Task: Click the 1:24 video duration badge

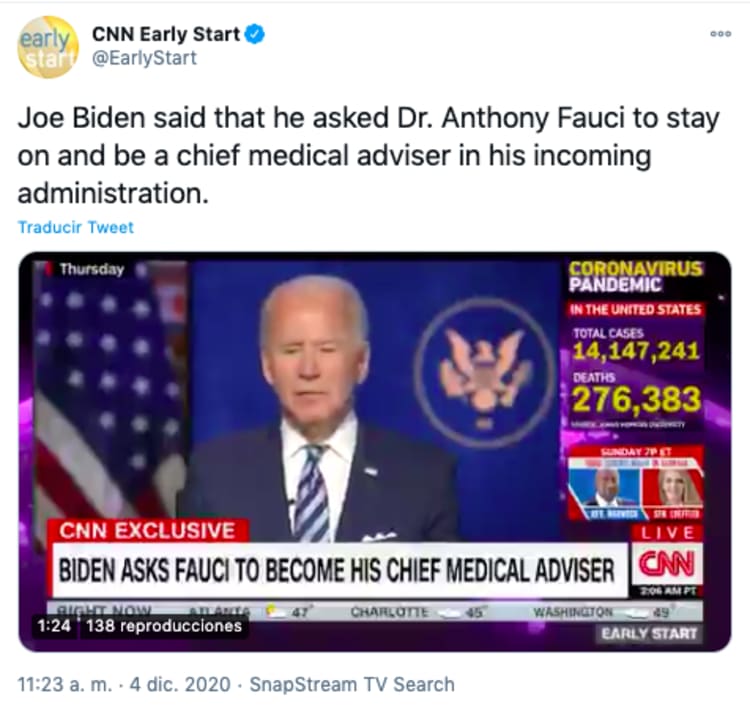Action: coord(54,625)
